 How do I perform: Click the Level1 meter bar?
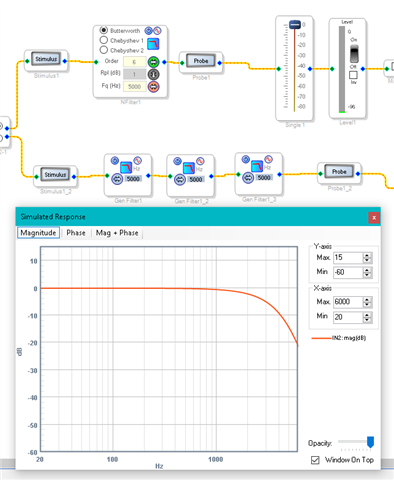[342, 69]
